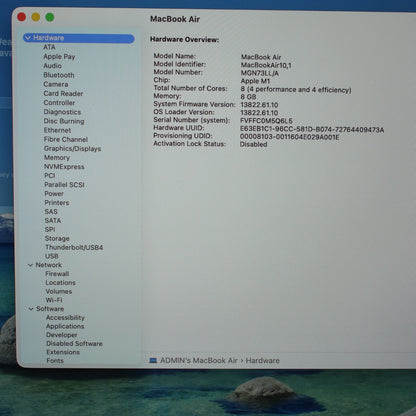The image size is (416, 416).
Task: Select the serial number value text
Action: (x=266, y=121)
